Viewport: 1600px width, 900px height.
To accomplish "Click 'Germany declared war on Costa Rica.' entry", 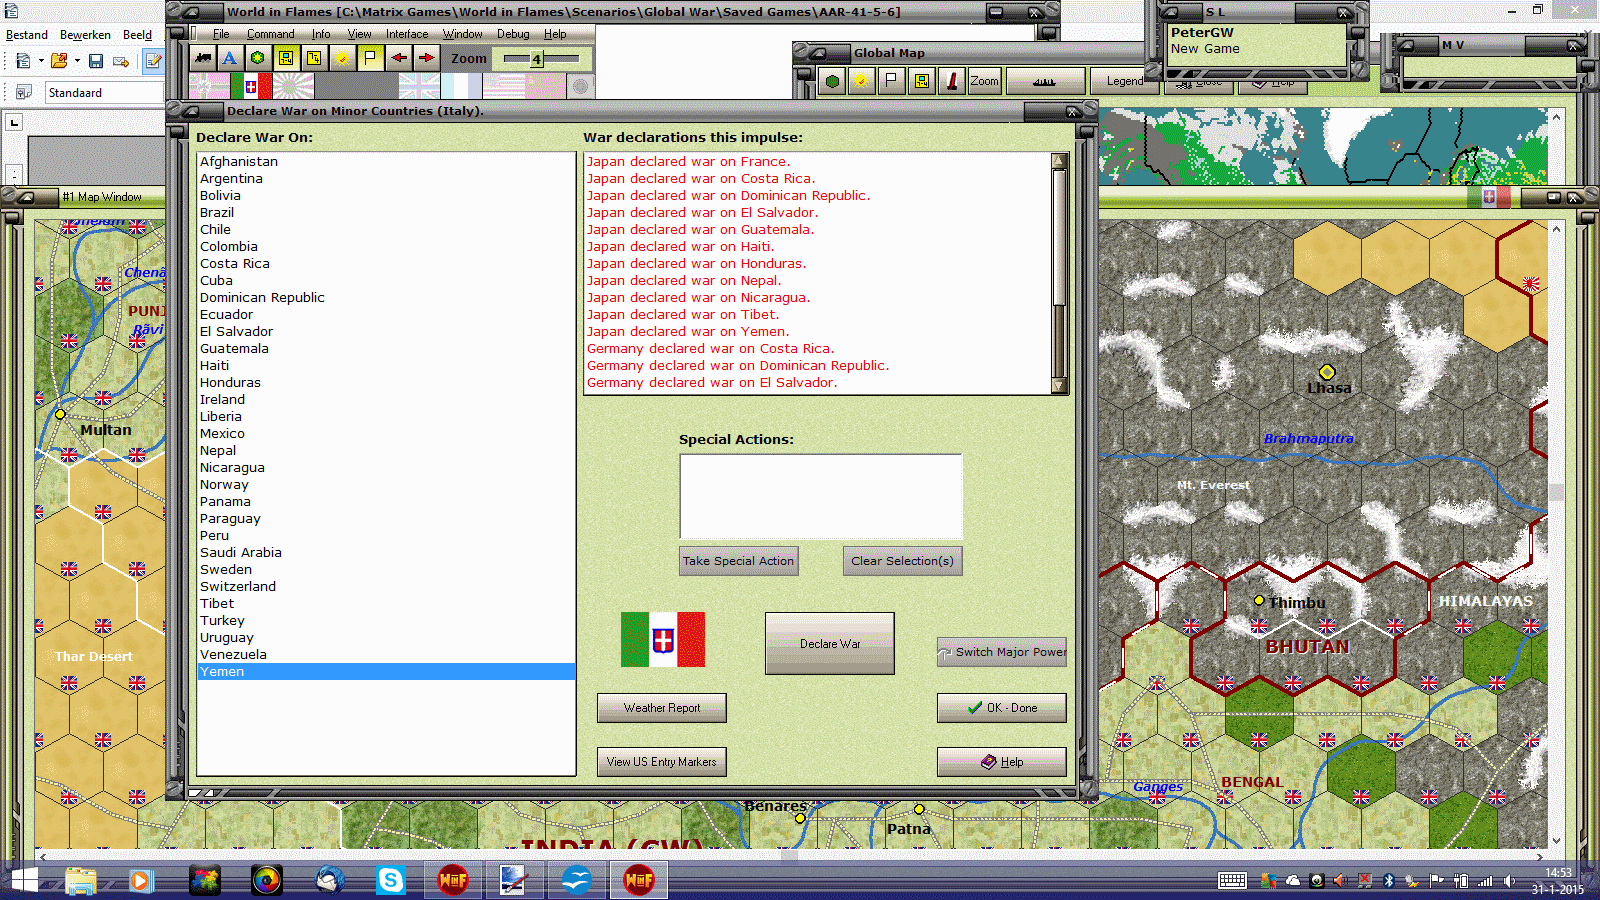I will coord(710,348).
